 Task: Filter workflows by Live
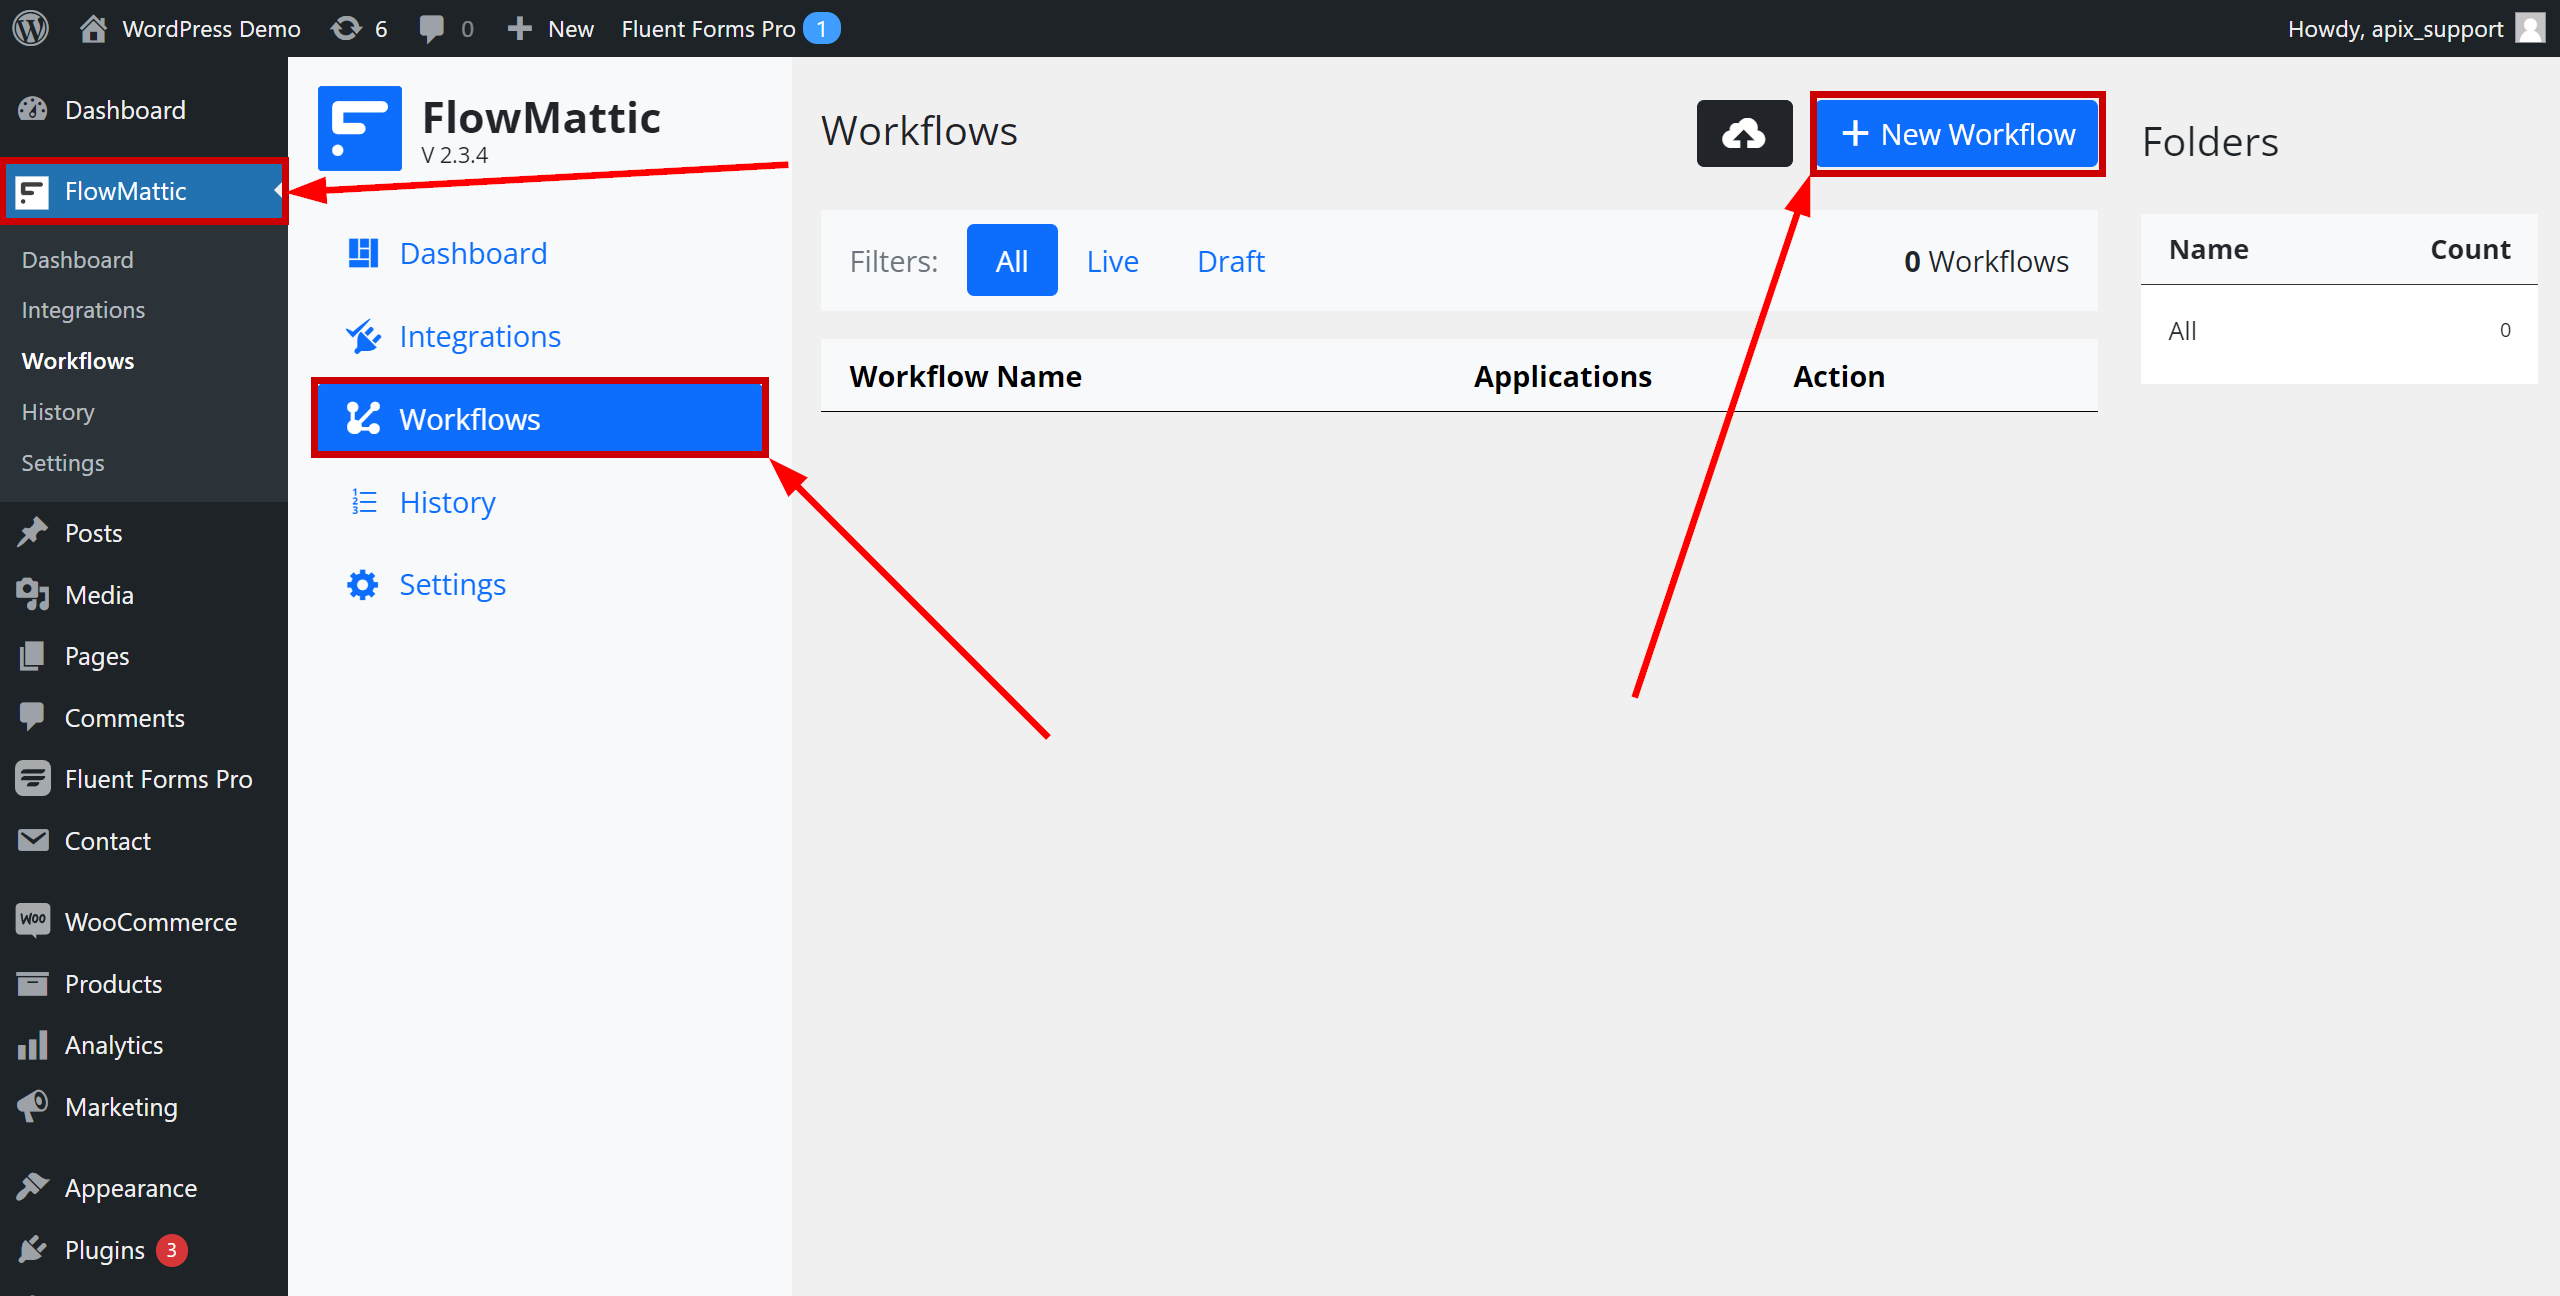pos(1113,261)
